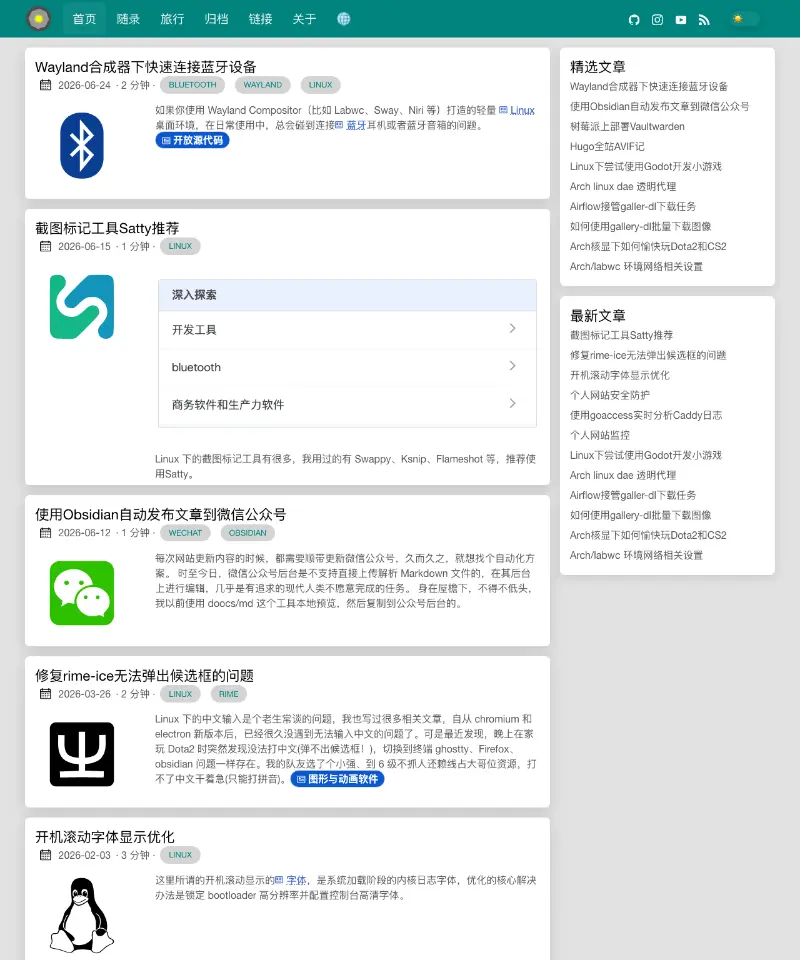This screenshot has width=800, height=960.
Task: Select the BLUETOOTH tag
Action: 192,85
